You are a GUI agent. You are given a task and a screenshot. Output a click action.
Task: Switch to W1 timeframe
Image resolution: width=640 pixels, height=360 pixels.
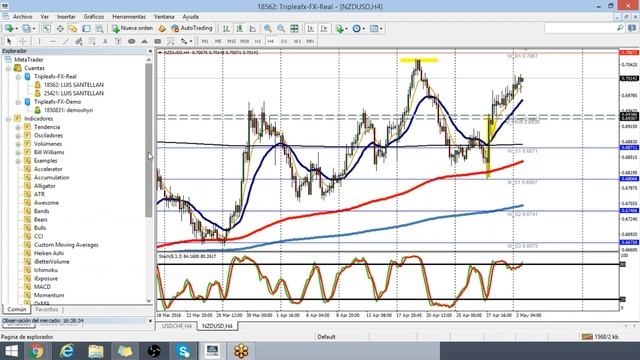297,41
